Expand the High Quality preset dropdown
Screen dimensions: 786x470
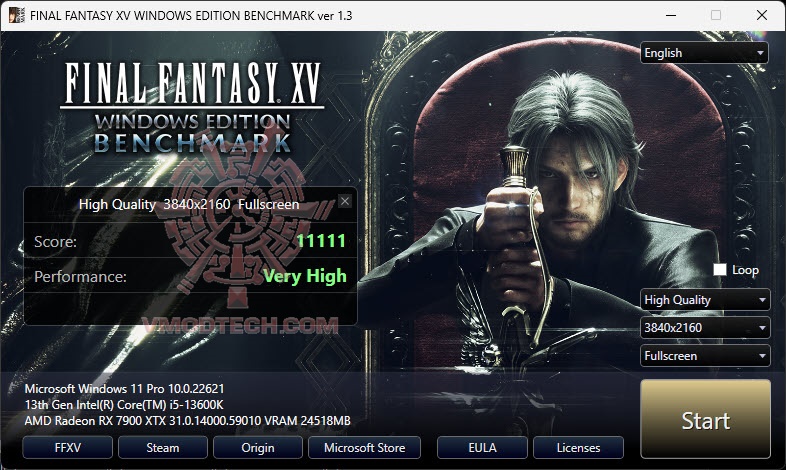tap(705, 300)
